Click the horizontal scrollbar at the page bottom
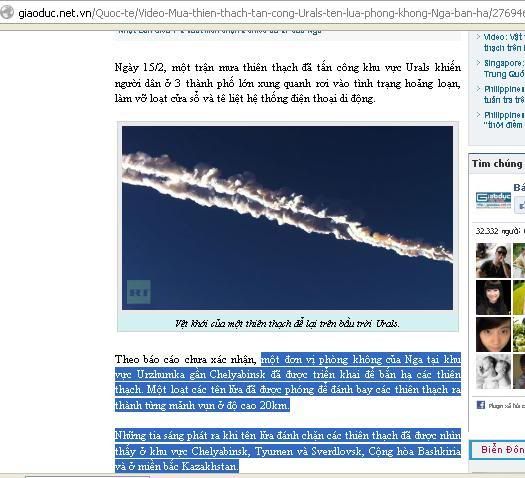 [x=87, y=476]
